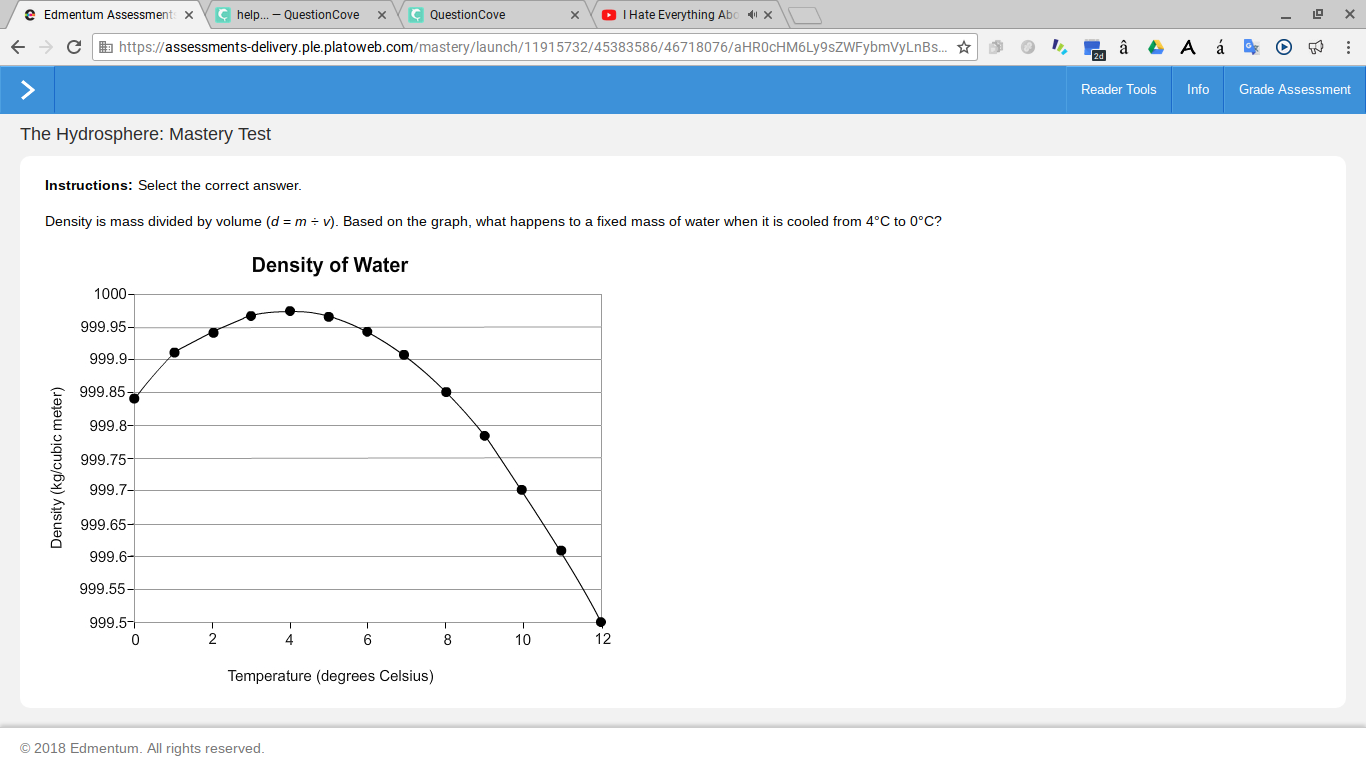
Task: Open the calendar extension with 2d badge
Action: [1092, 48]
